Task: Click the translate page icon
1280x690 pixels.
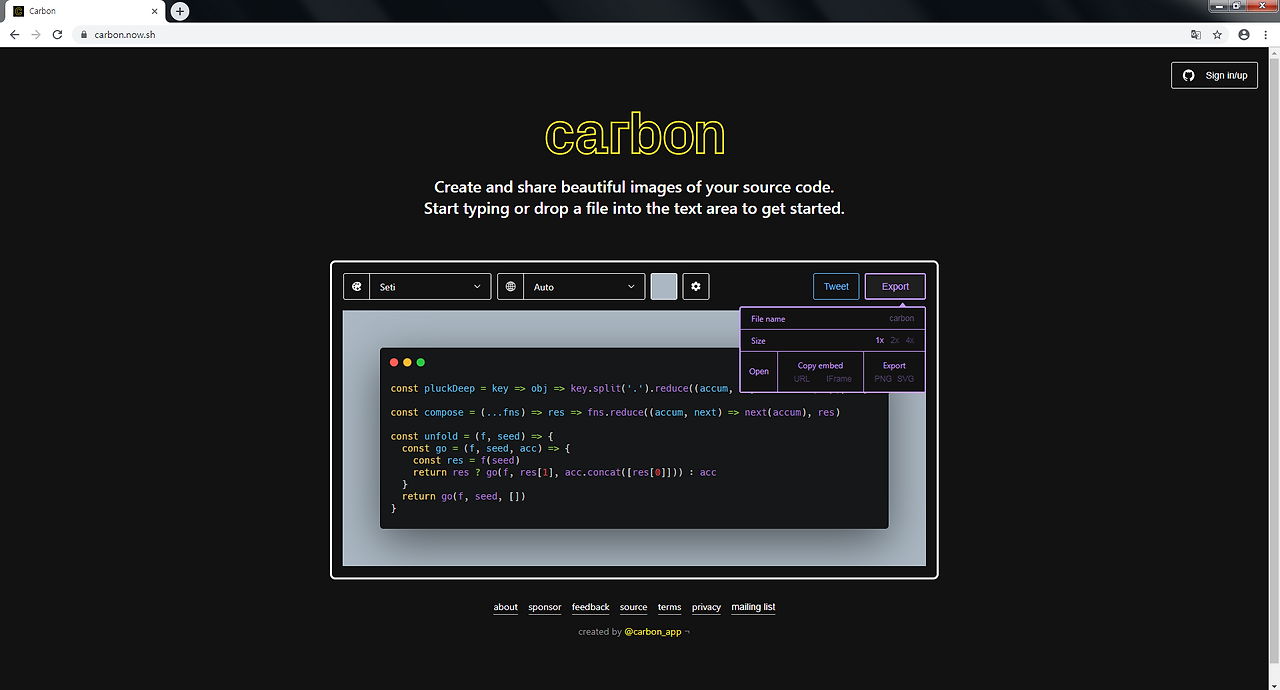Action: click(x=1195, y=34)
